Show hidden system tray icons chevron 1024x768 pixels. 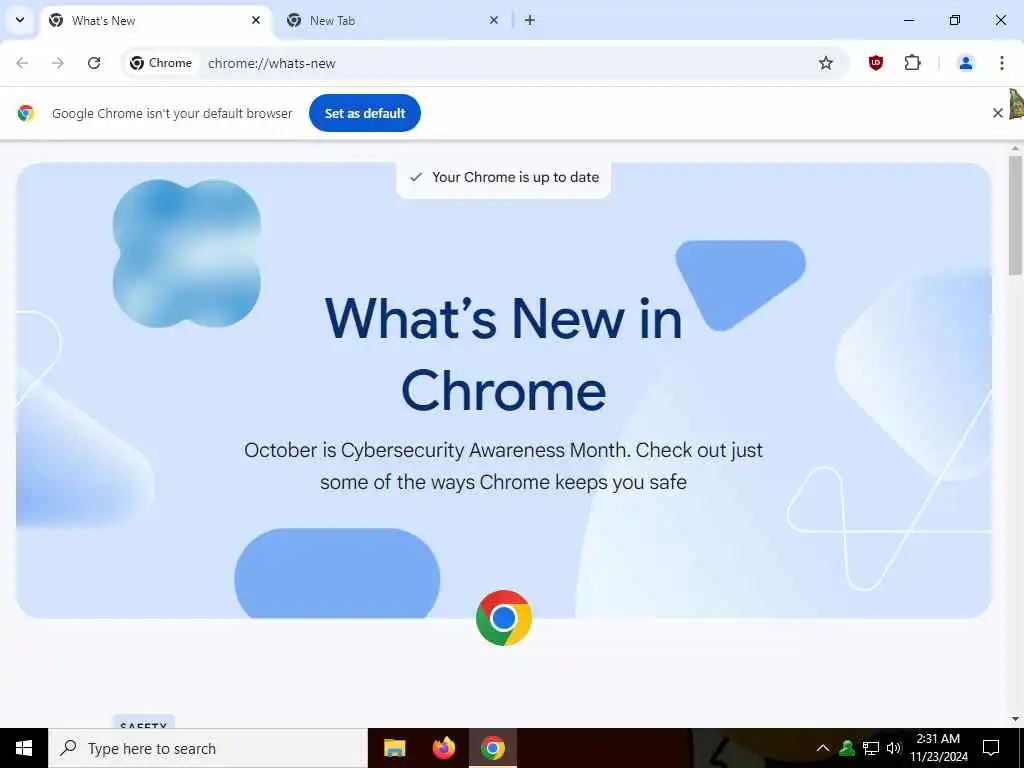(x=823, y=748)
